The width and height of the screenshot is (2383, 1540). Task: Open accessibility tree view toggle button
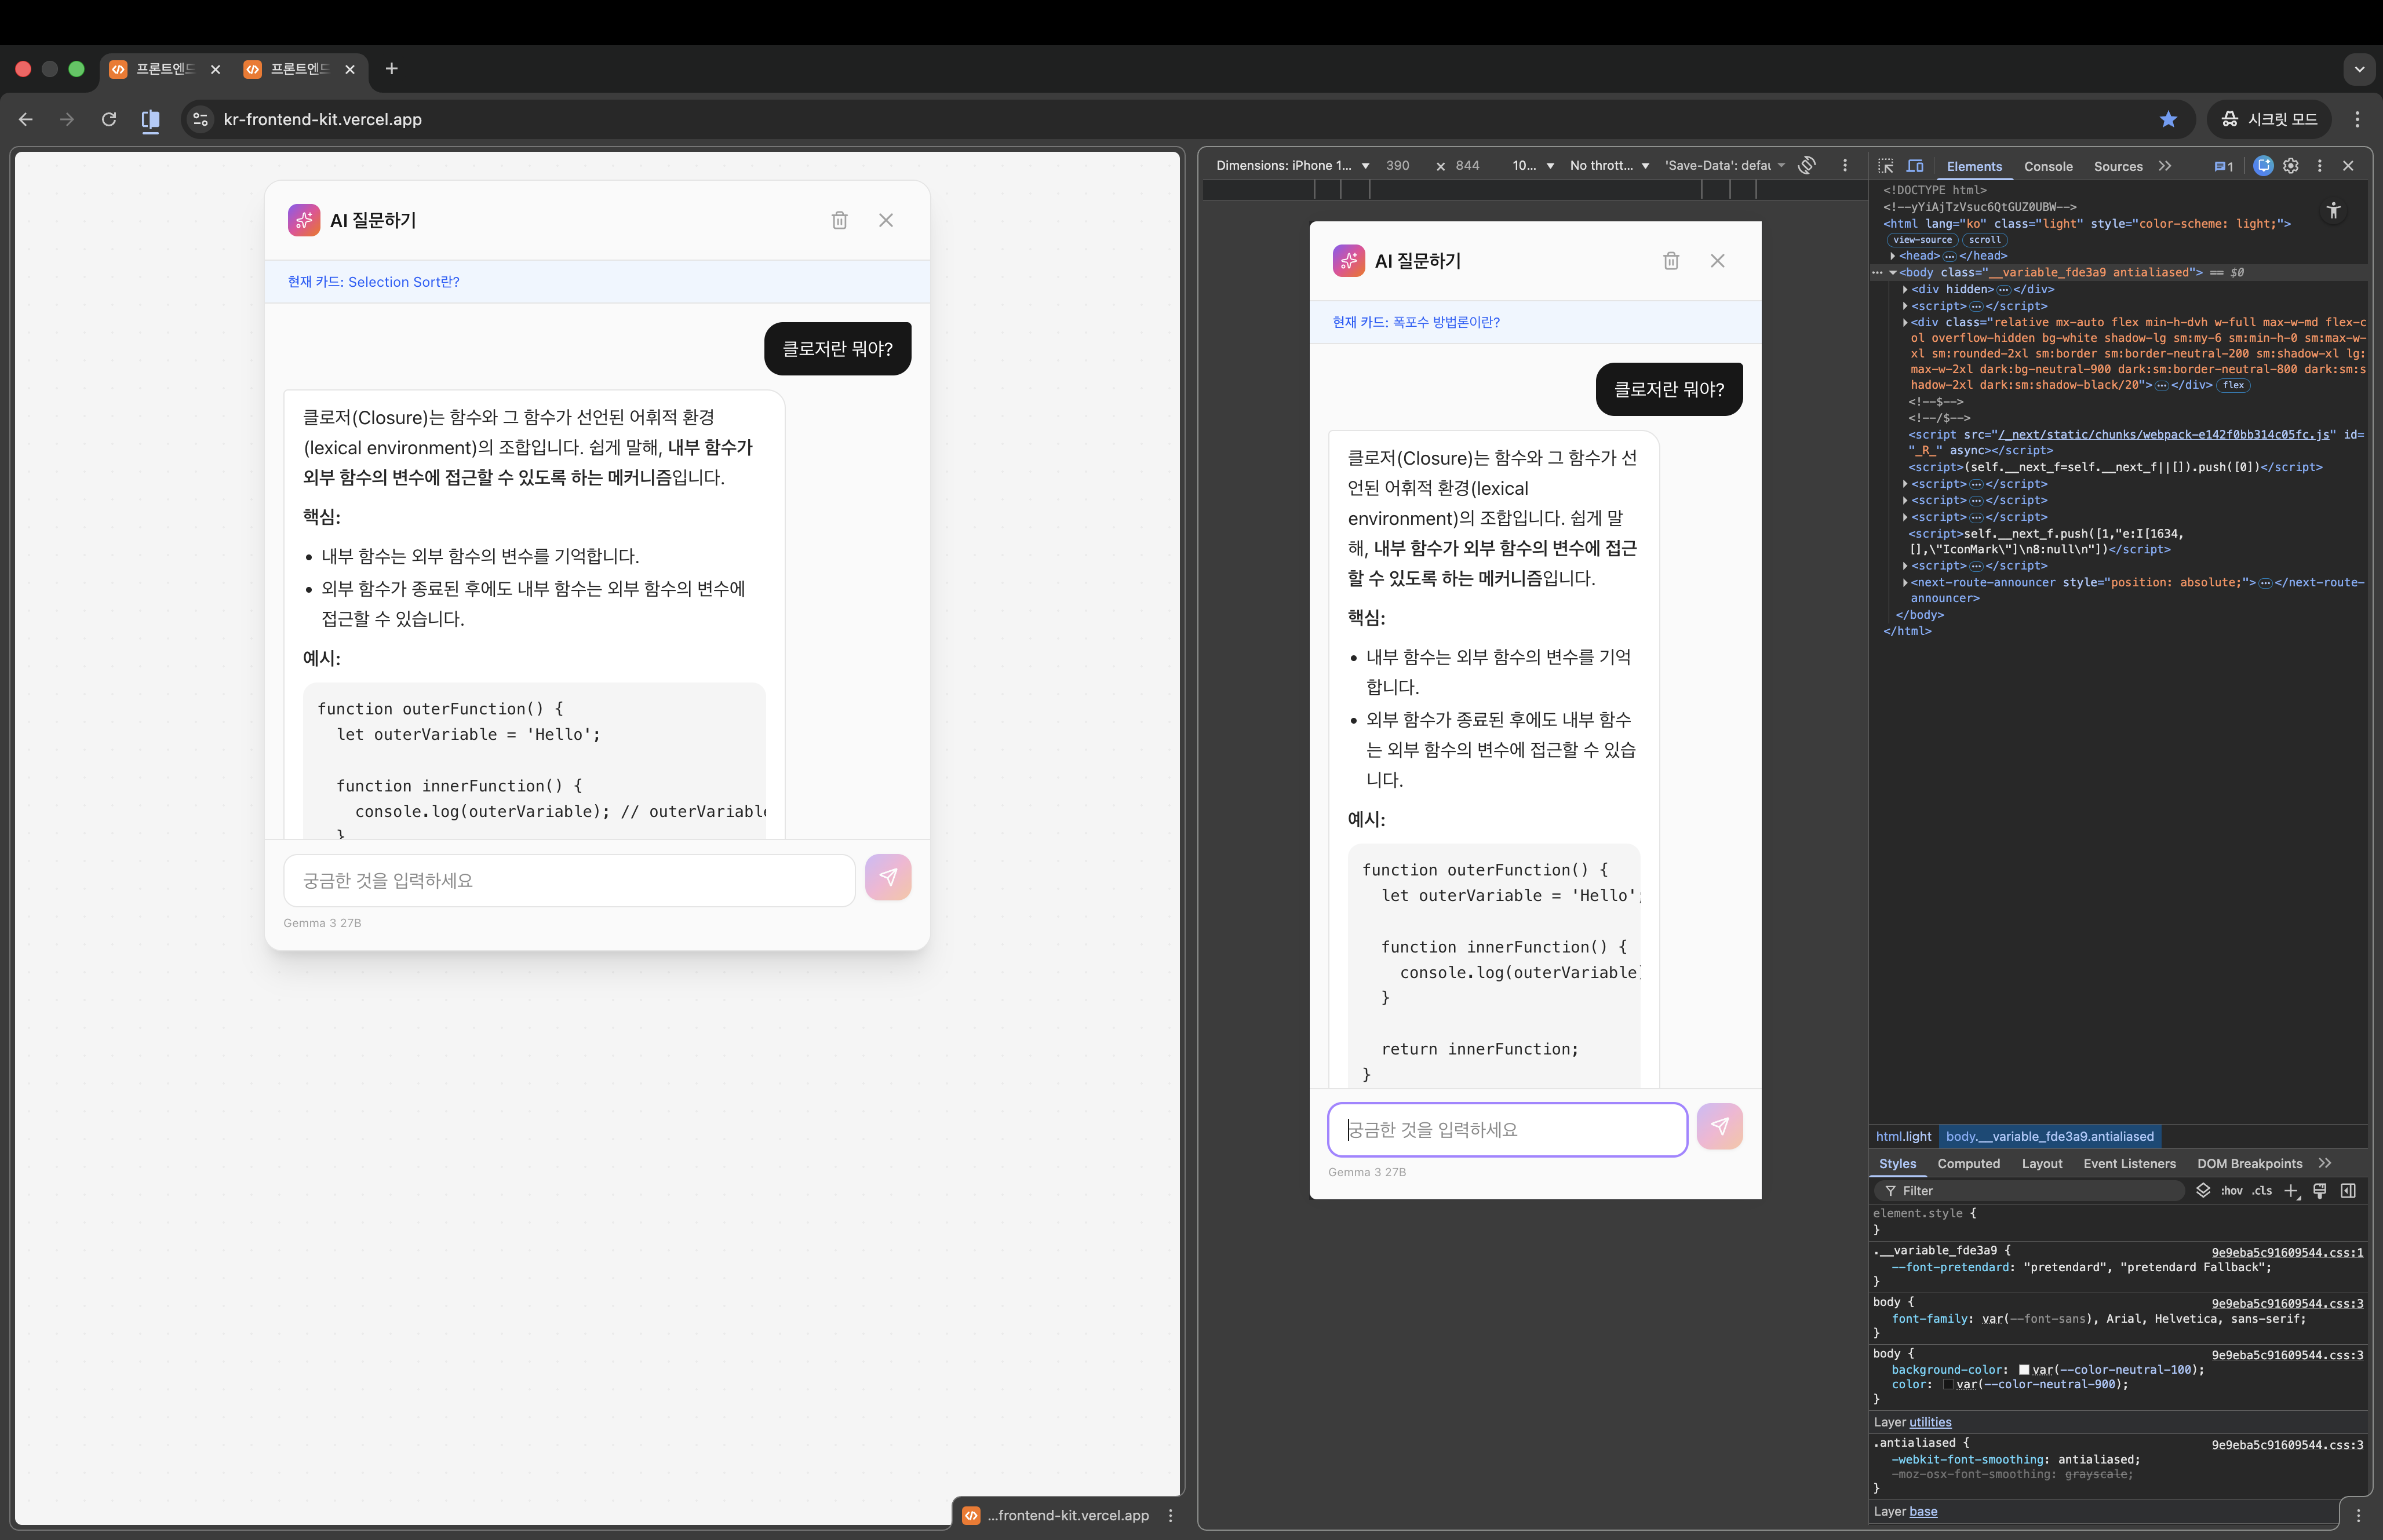[x=2333, y=210]
